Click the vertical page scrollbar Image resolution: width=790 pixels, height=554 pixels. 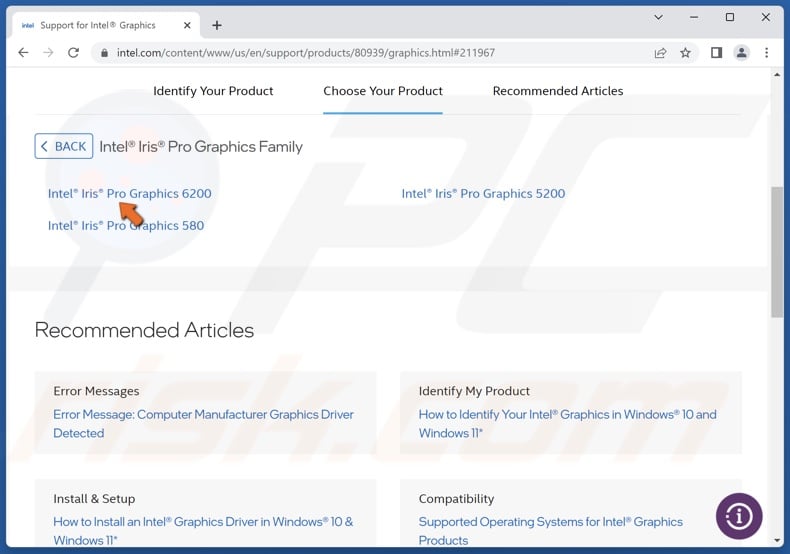[777, 250]
